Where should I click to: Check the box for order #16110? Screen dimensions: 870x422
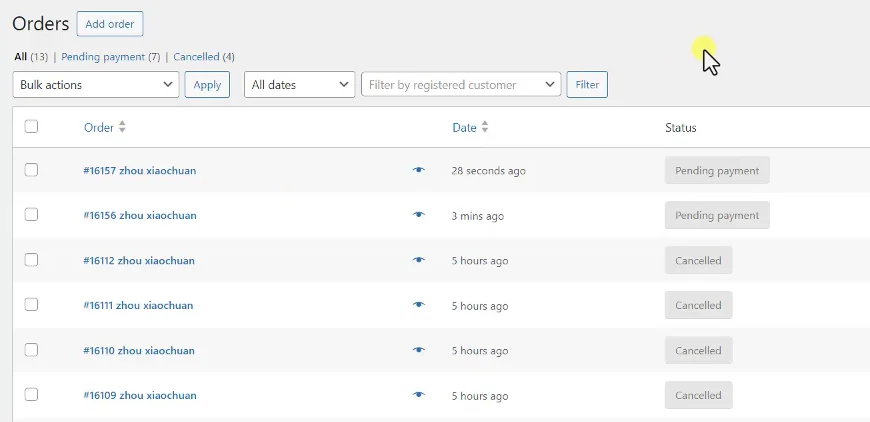click(31, 349)
